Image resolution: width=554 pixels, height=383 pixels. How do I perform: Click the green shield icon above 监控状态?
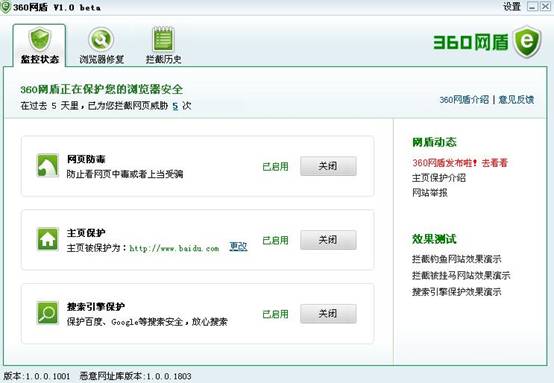tap(40, 38)
